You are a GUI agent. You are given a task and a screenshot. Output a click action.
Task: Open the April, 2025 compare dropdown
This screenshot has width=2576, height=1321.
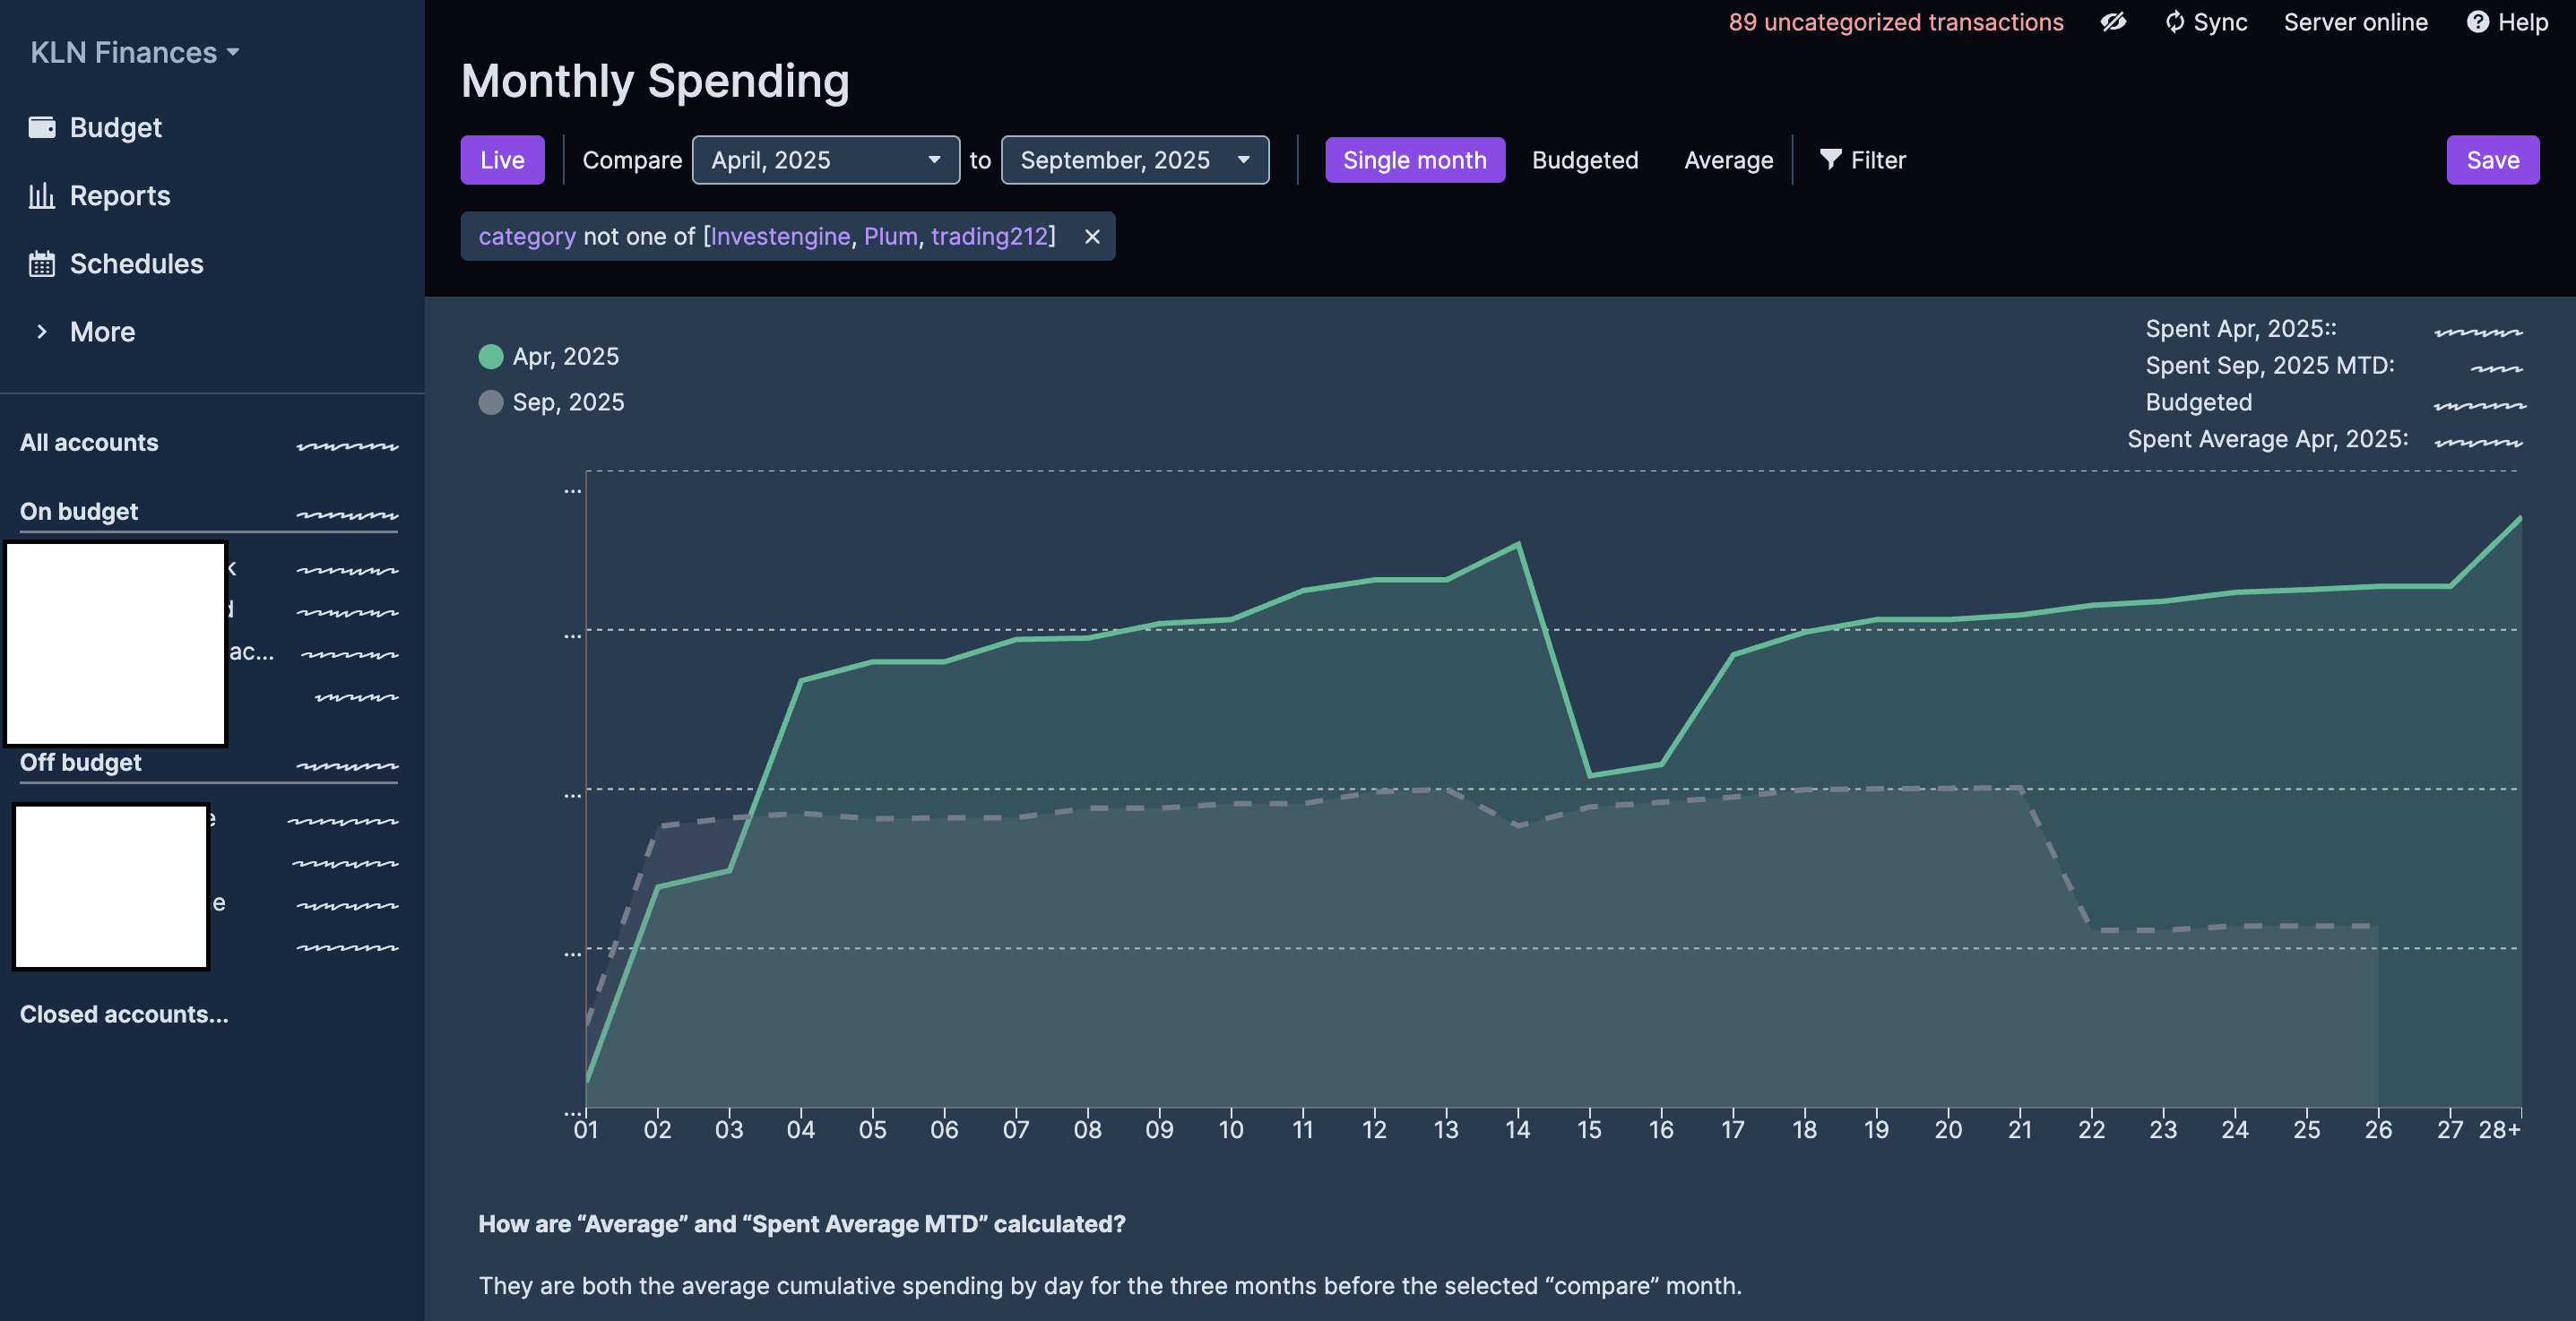[825, 160]
